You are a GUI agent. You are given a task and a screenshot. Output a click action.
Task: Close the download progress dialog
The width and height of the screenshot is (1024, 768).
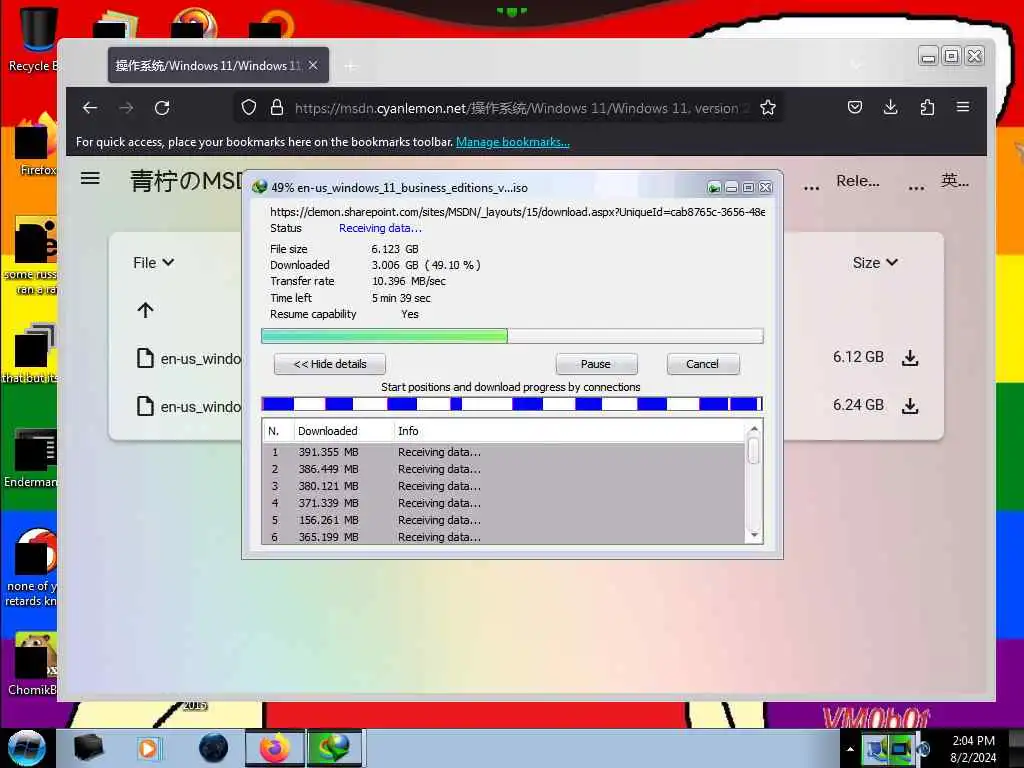765,188
